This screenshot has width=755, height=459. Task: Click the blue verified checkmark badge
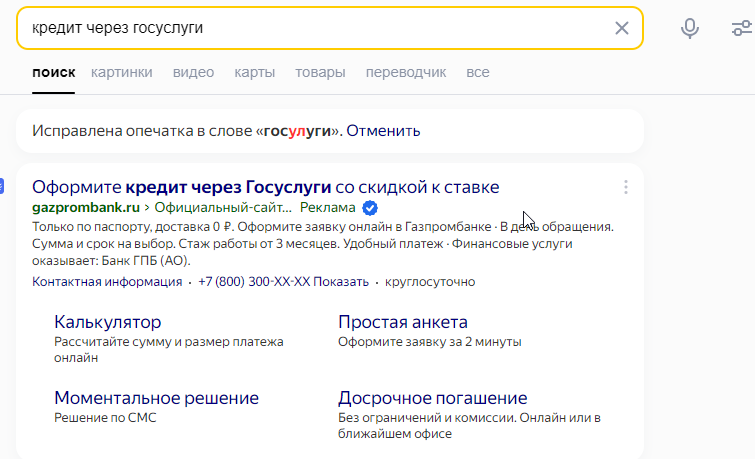pyautogui.click(x=369, y=208)
